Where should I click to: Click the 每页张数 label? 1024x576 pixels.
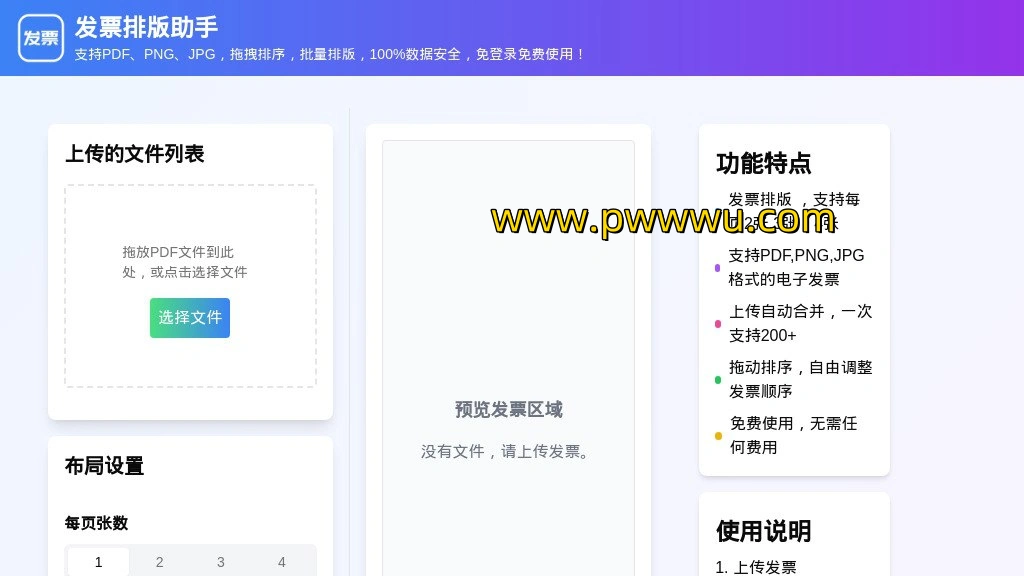(96, 523)
